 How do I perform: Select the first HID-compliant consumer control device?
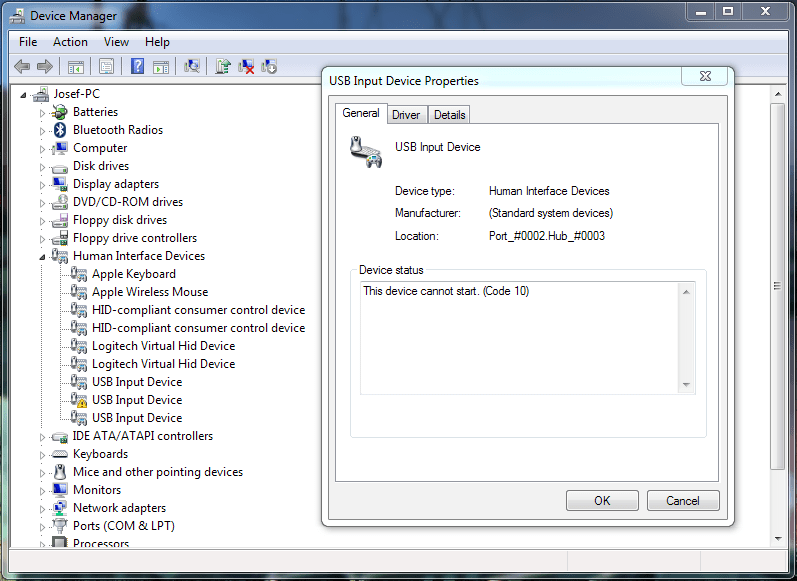(198, 310)
